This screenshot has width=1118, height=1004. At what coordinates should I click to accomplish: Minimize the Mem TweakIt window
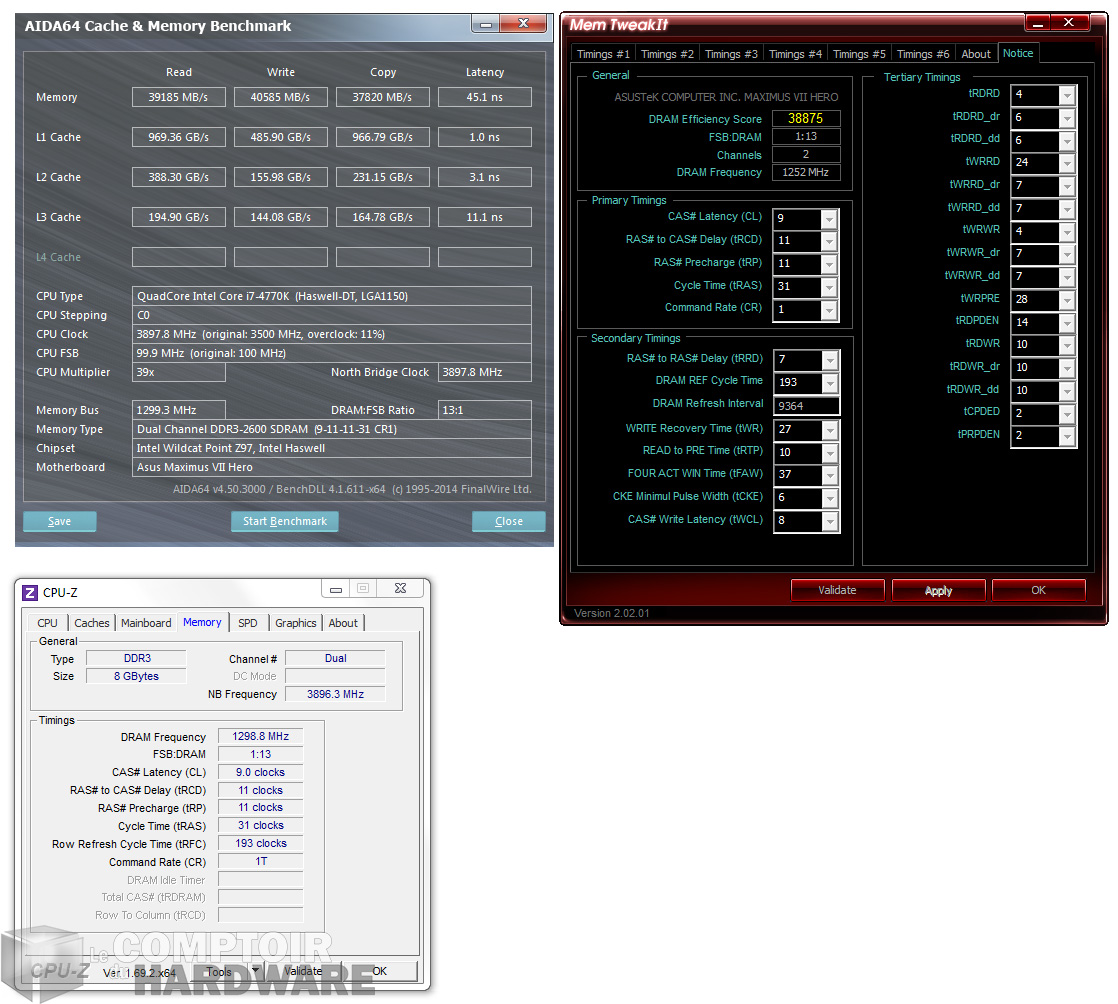(x=1038, y=23)
